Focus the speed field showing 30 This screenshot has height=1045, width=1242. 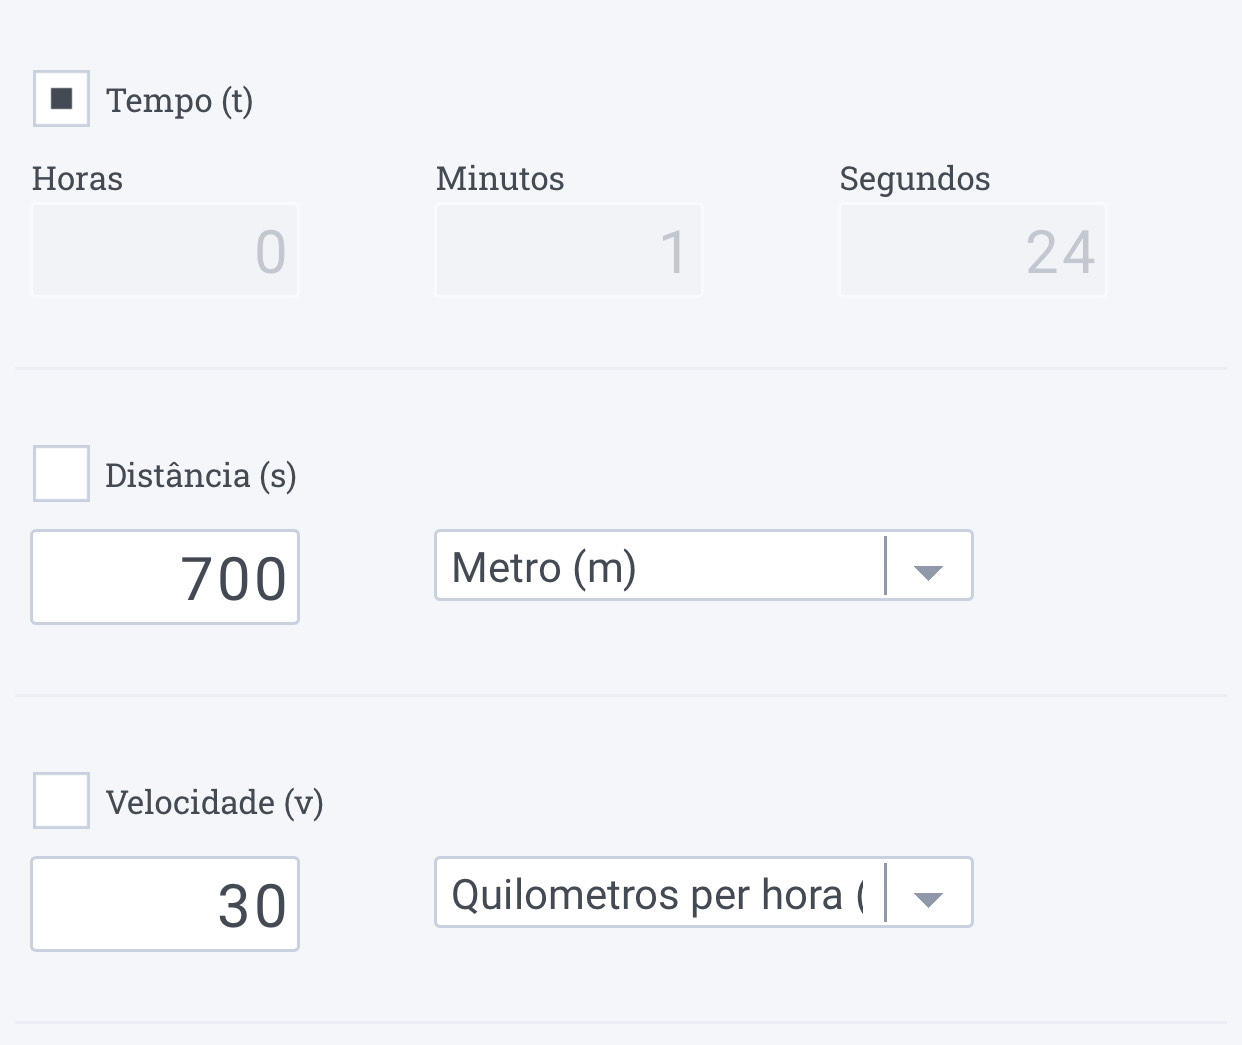point(165,904)
